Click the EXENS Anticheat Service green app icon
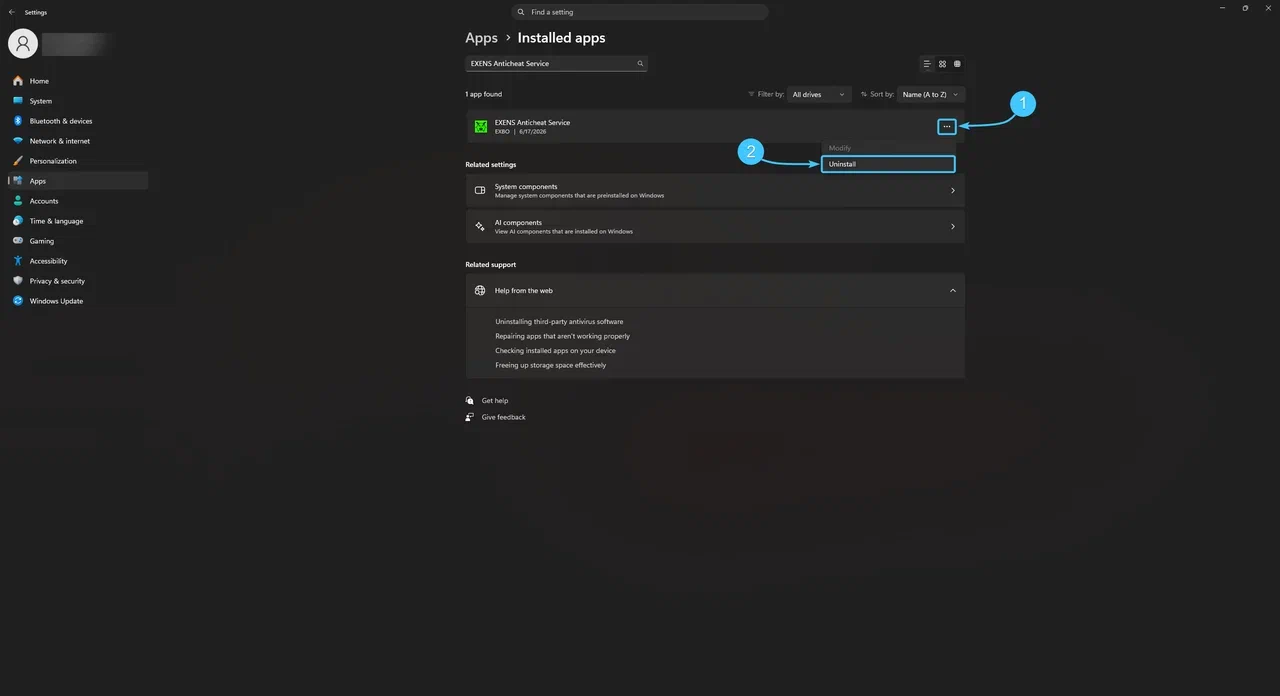1280x696 pixels. pos(481,126)
